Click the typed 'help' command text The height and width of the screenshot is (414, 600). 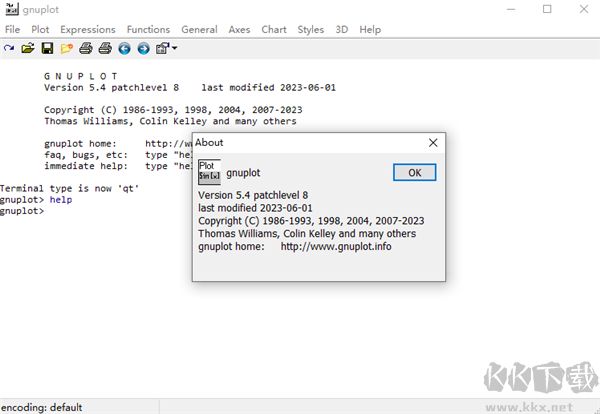coord(61,200)
